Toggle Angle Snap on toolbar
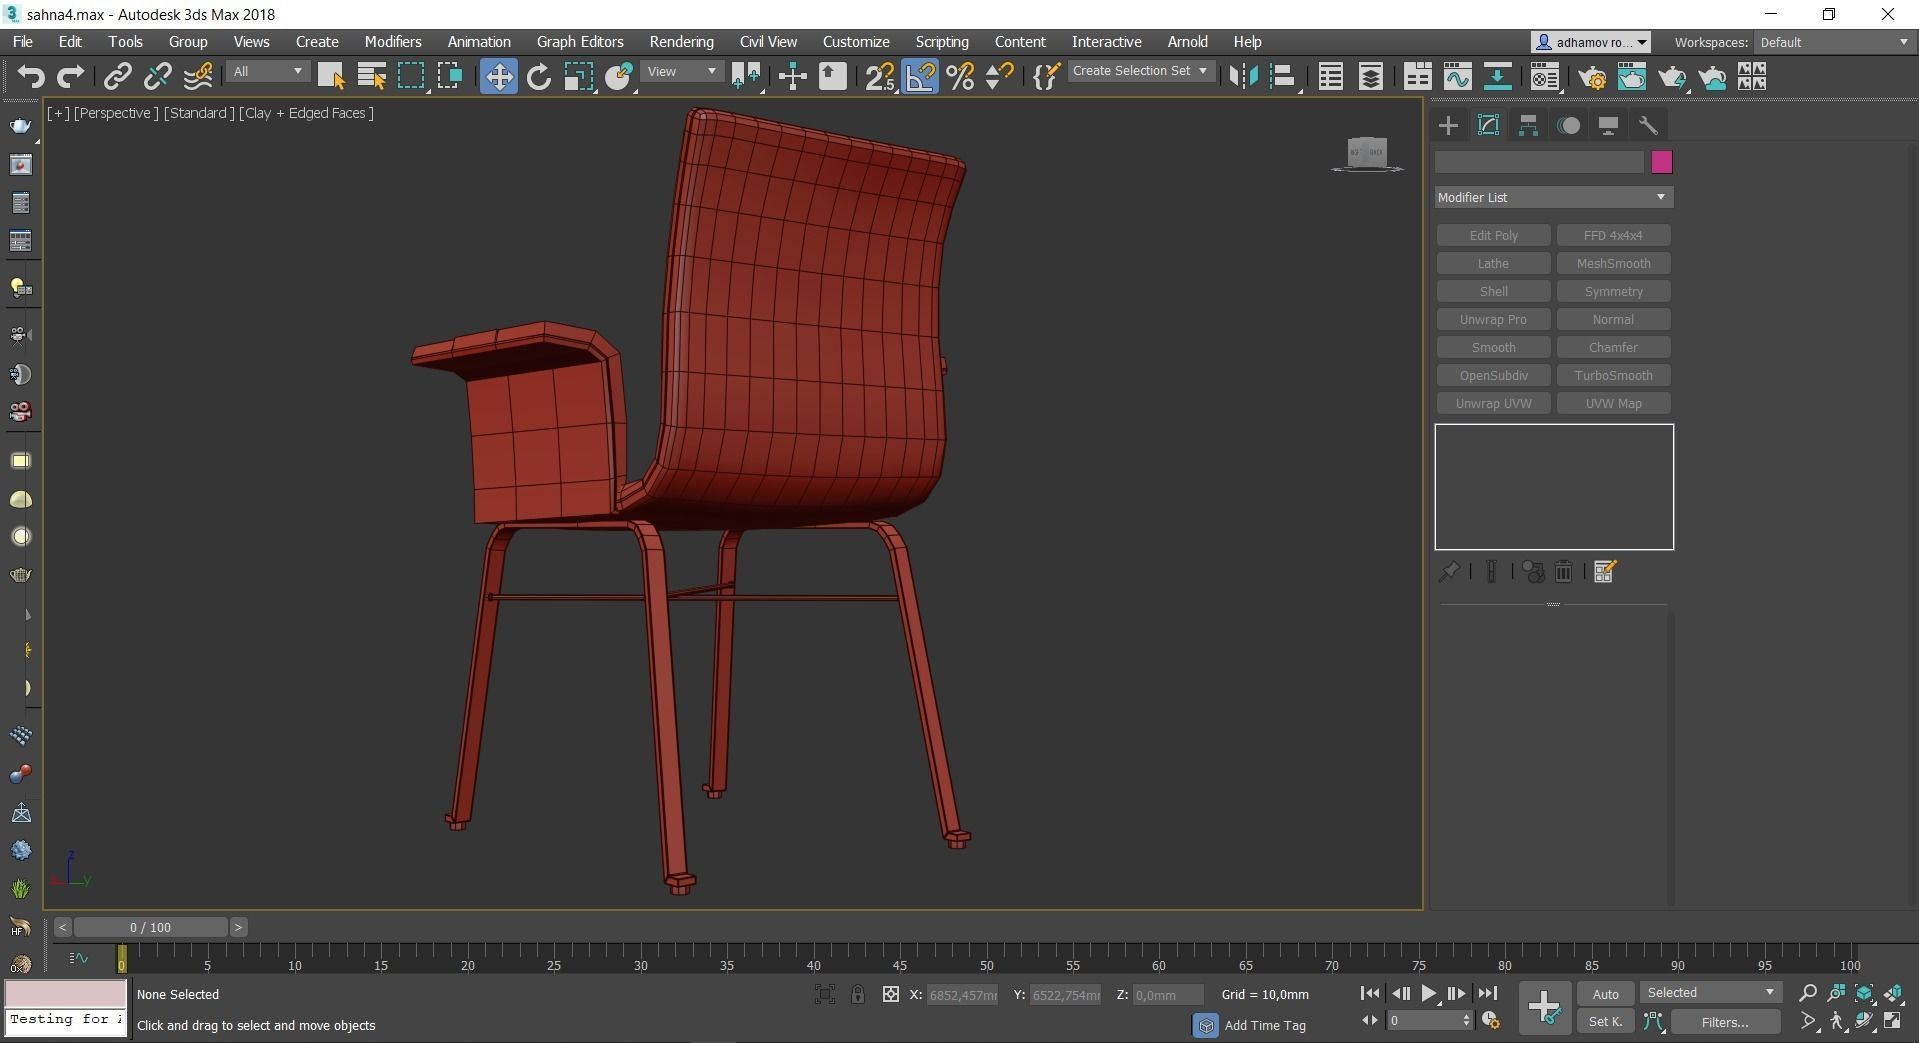Screen dimensions: 1919x1043 click(x=920, y=77)
